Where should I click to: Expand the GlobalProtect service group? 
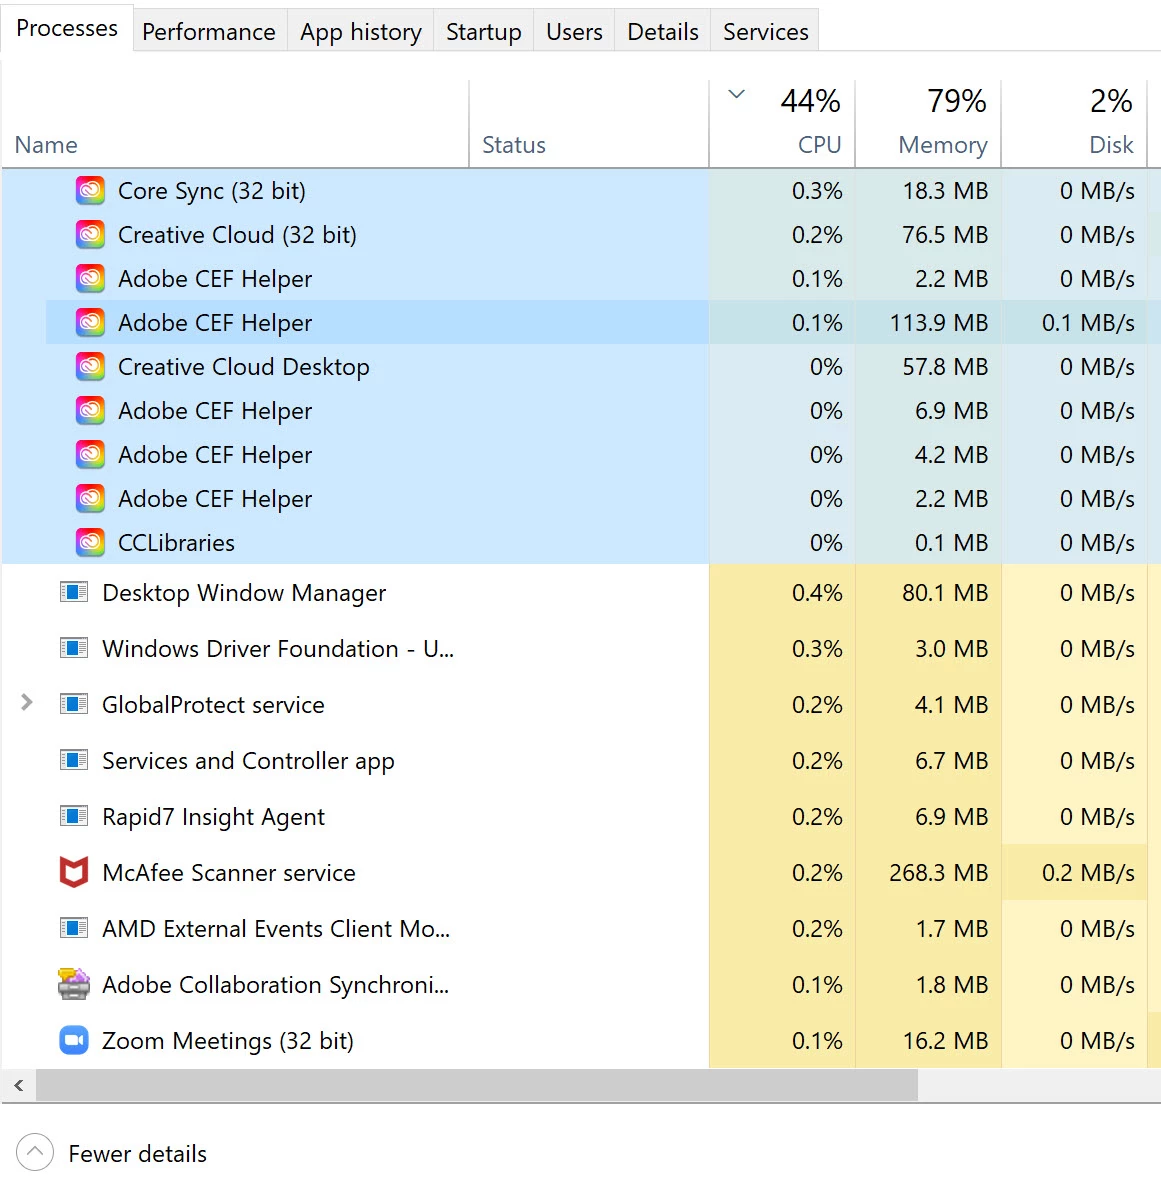27,703
